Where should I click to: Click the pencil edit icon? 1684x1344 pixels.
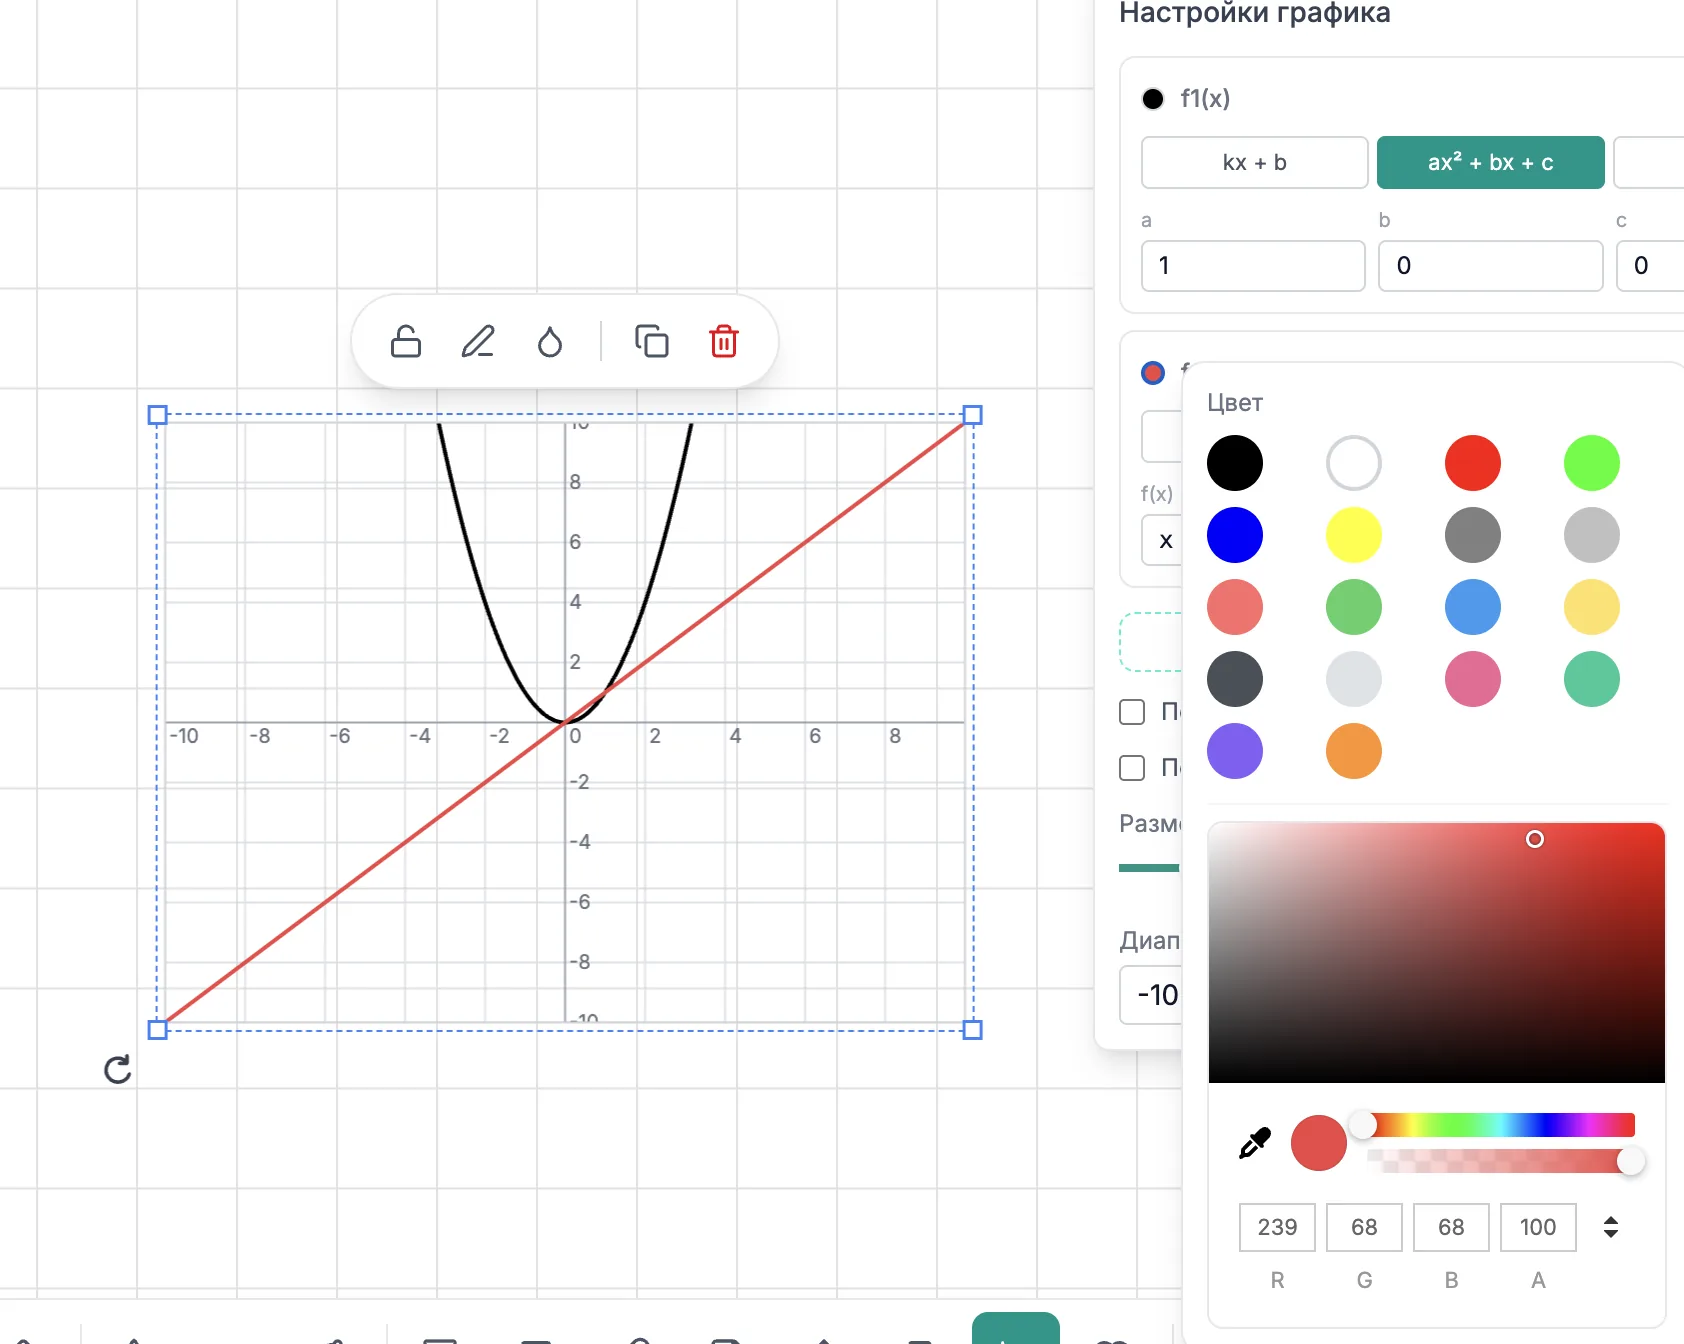tap(478, 342)
